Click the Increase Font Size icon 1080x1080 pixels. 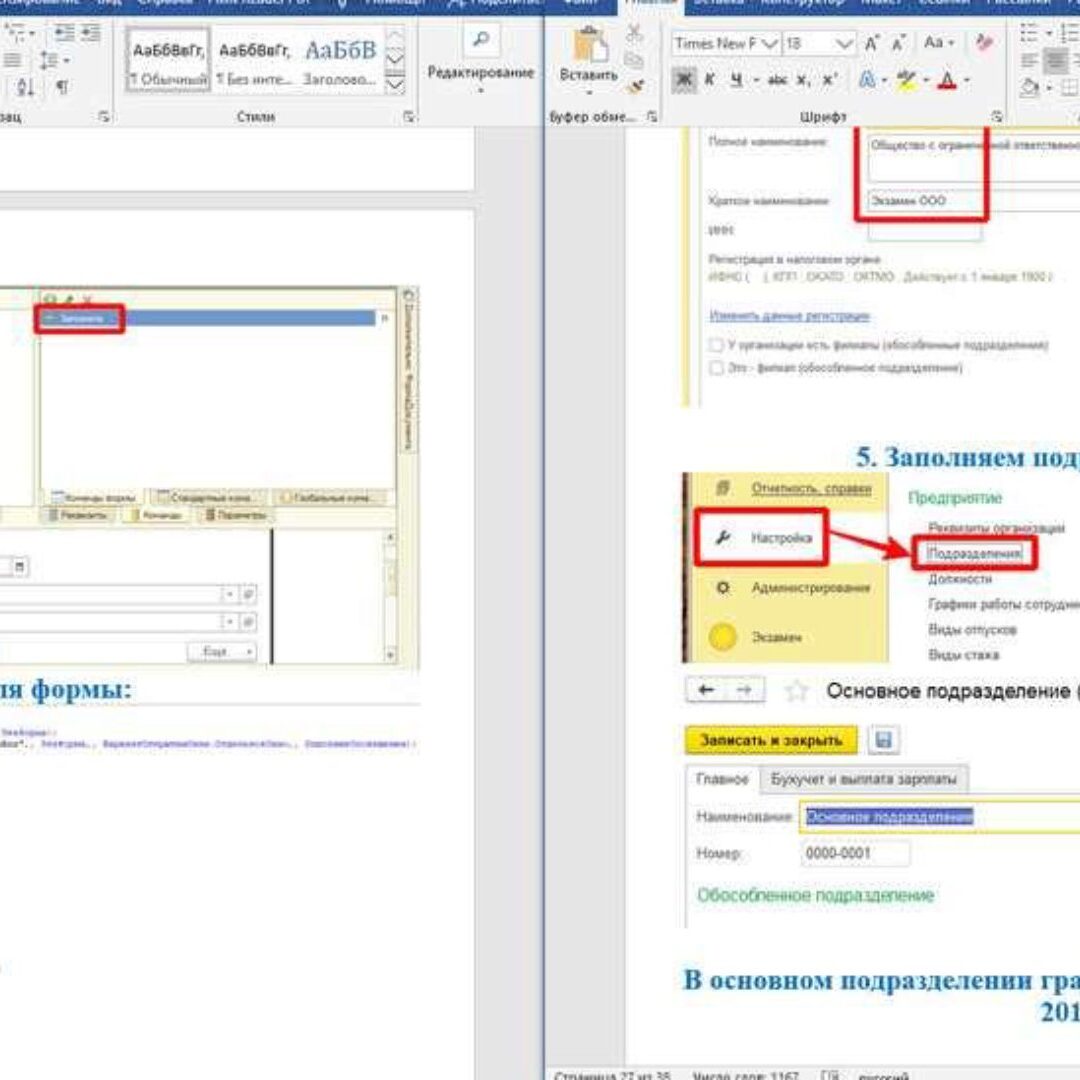tap(872, 44)
